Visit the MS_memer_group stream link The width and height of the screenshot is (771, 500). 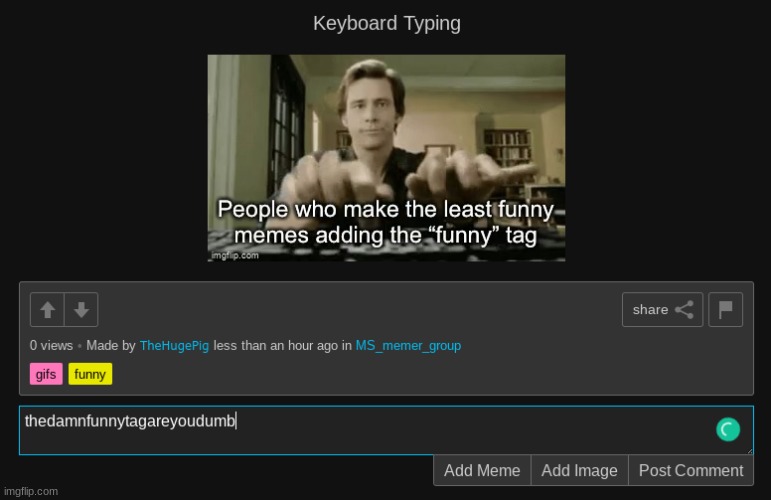tap(408, 346)
